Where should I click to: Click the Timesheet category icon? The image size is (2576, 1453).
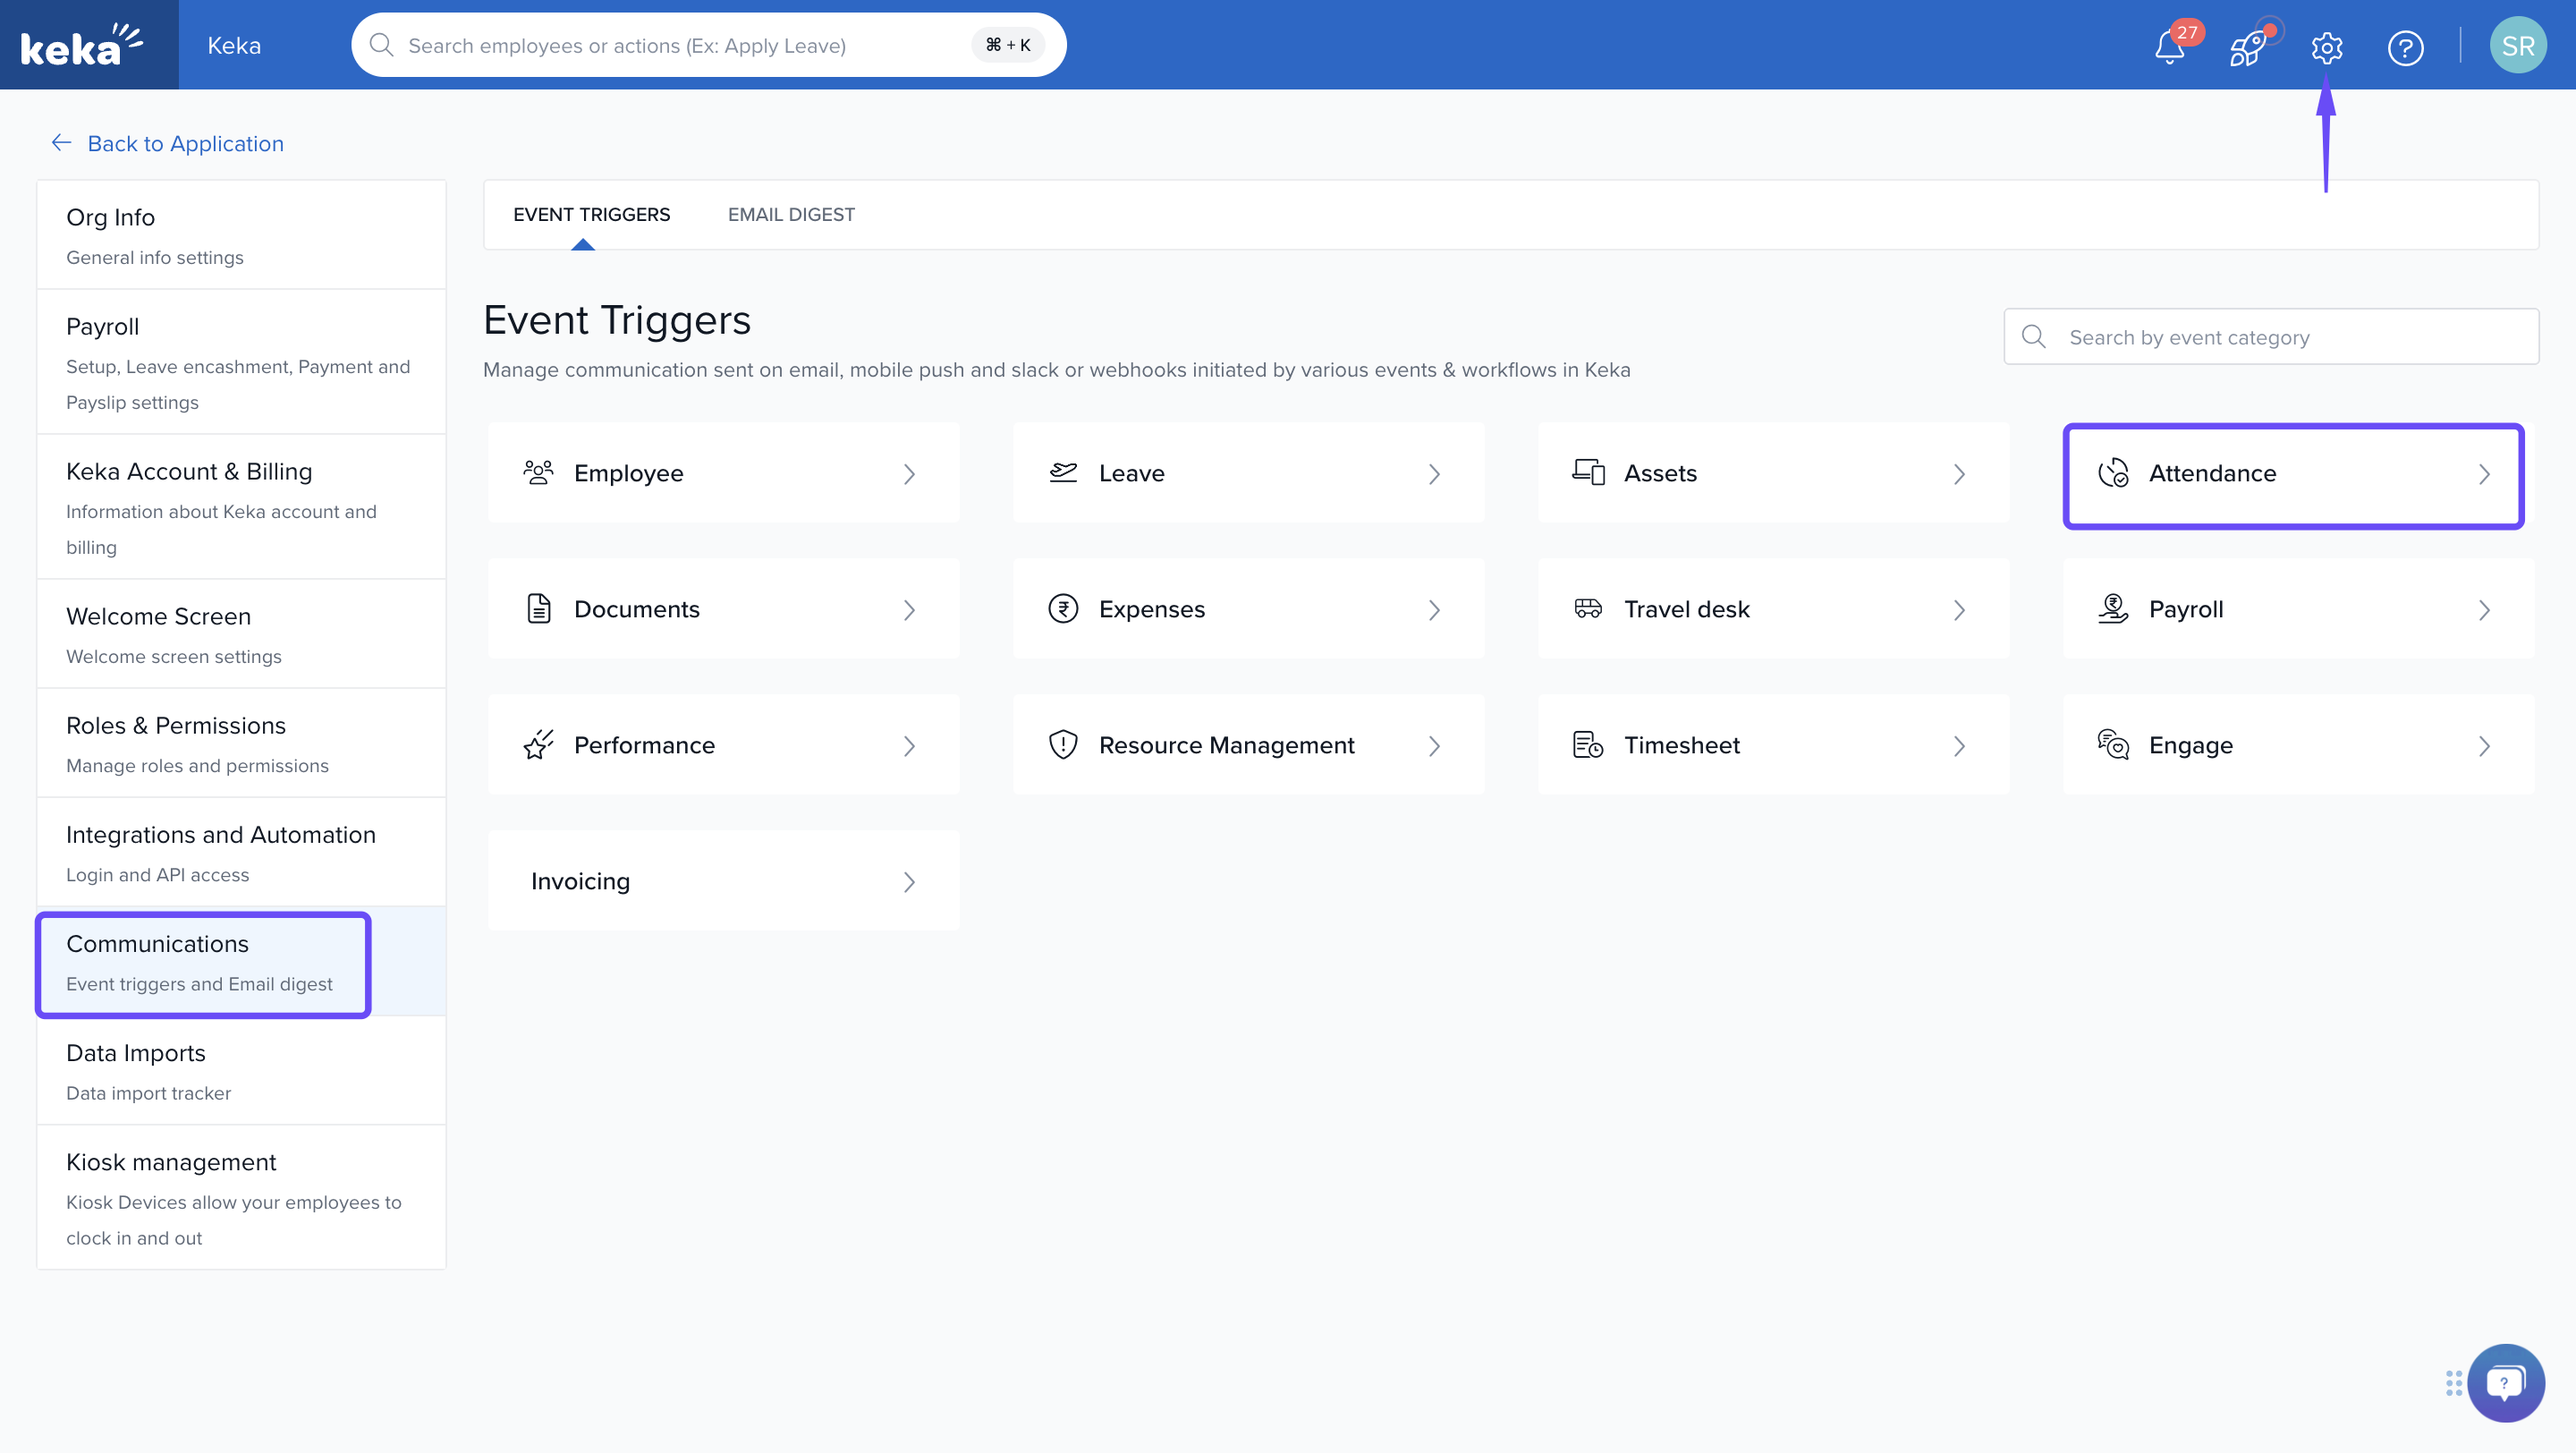[x=1588, y=745]
